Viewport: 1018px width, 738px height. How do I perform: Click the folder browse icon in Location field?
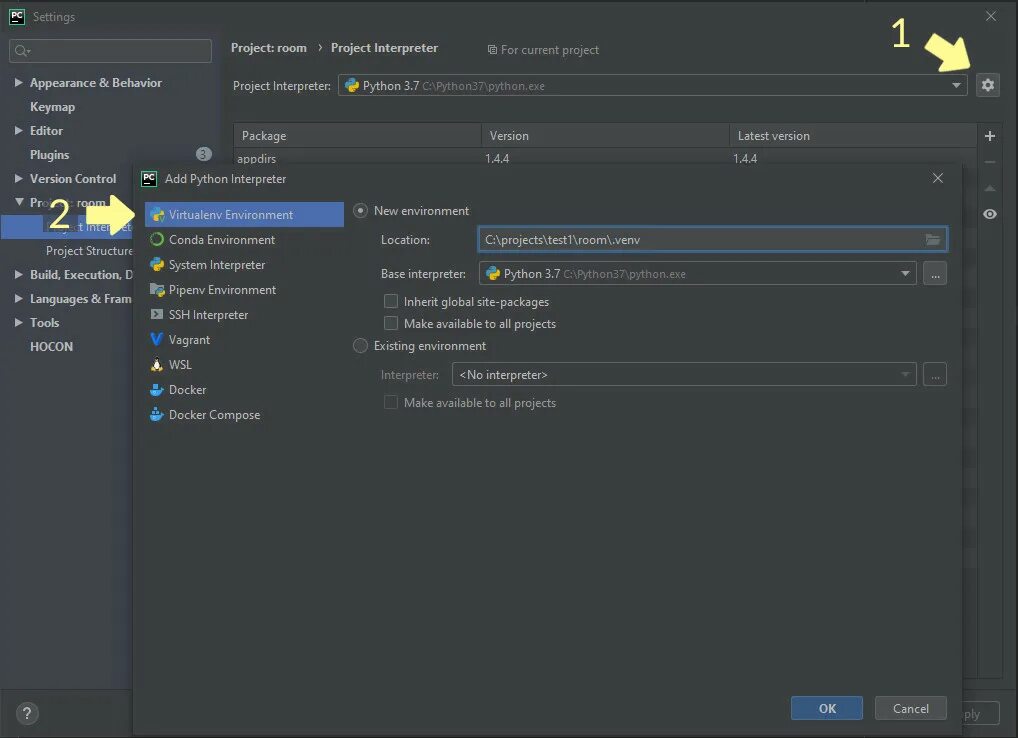(933, 240)
